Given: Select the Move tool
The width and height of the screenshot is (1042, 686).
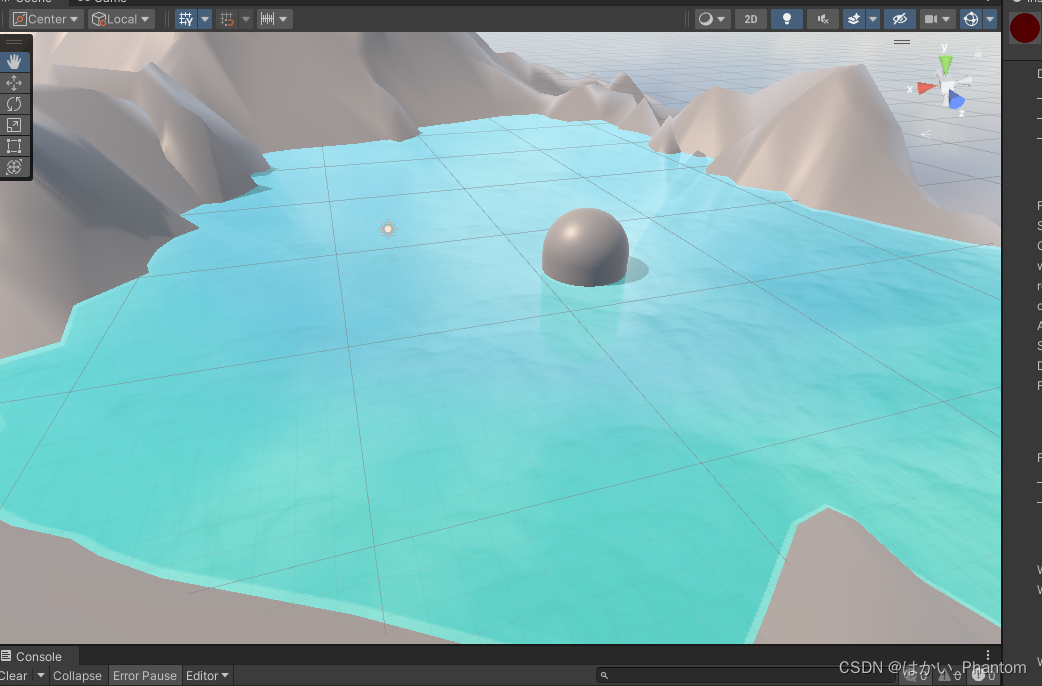Looking at the screenshot, I should tap(14, 83).
